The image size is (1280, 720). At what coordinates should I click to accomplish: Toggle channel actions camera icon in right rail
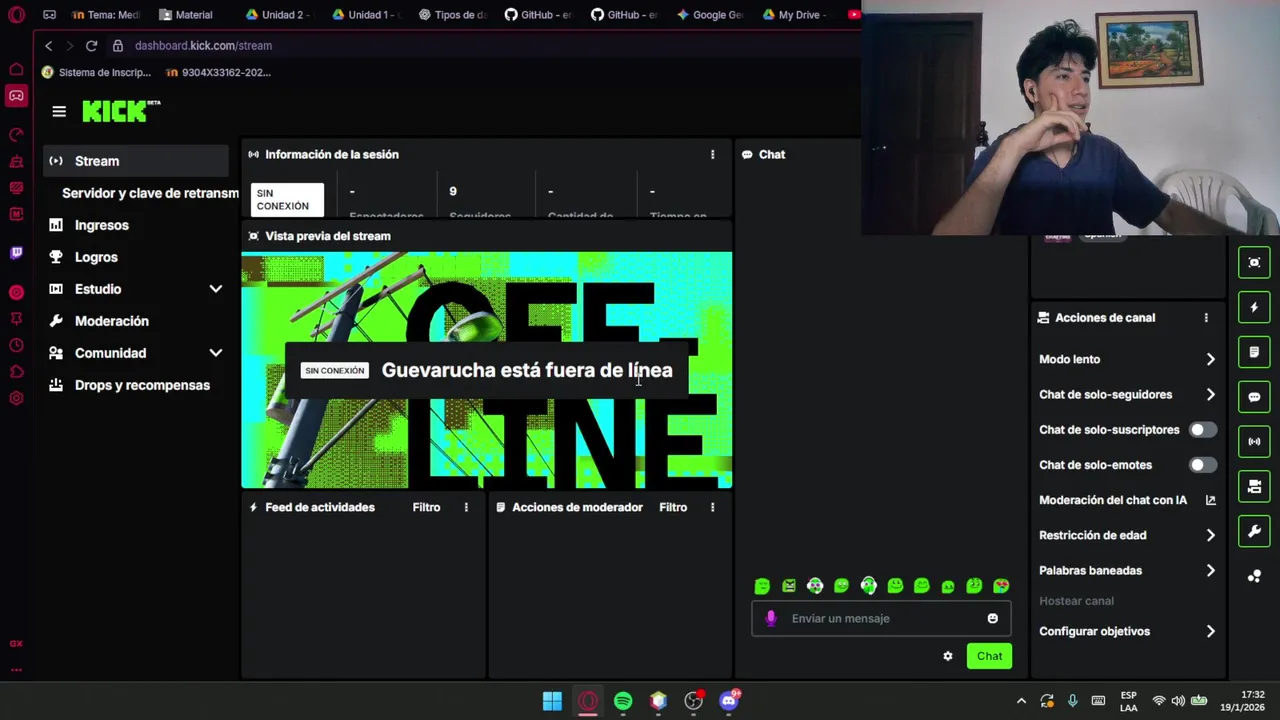click(1254, 486)
